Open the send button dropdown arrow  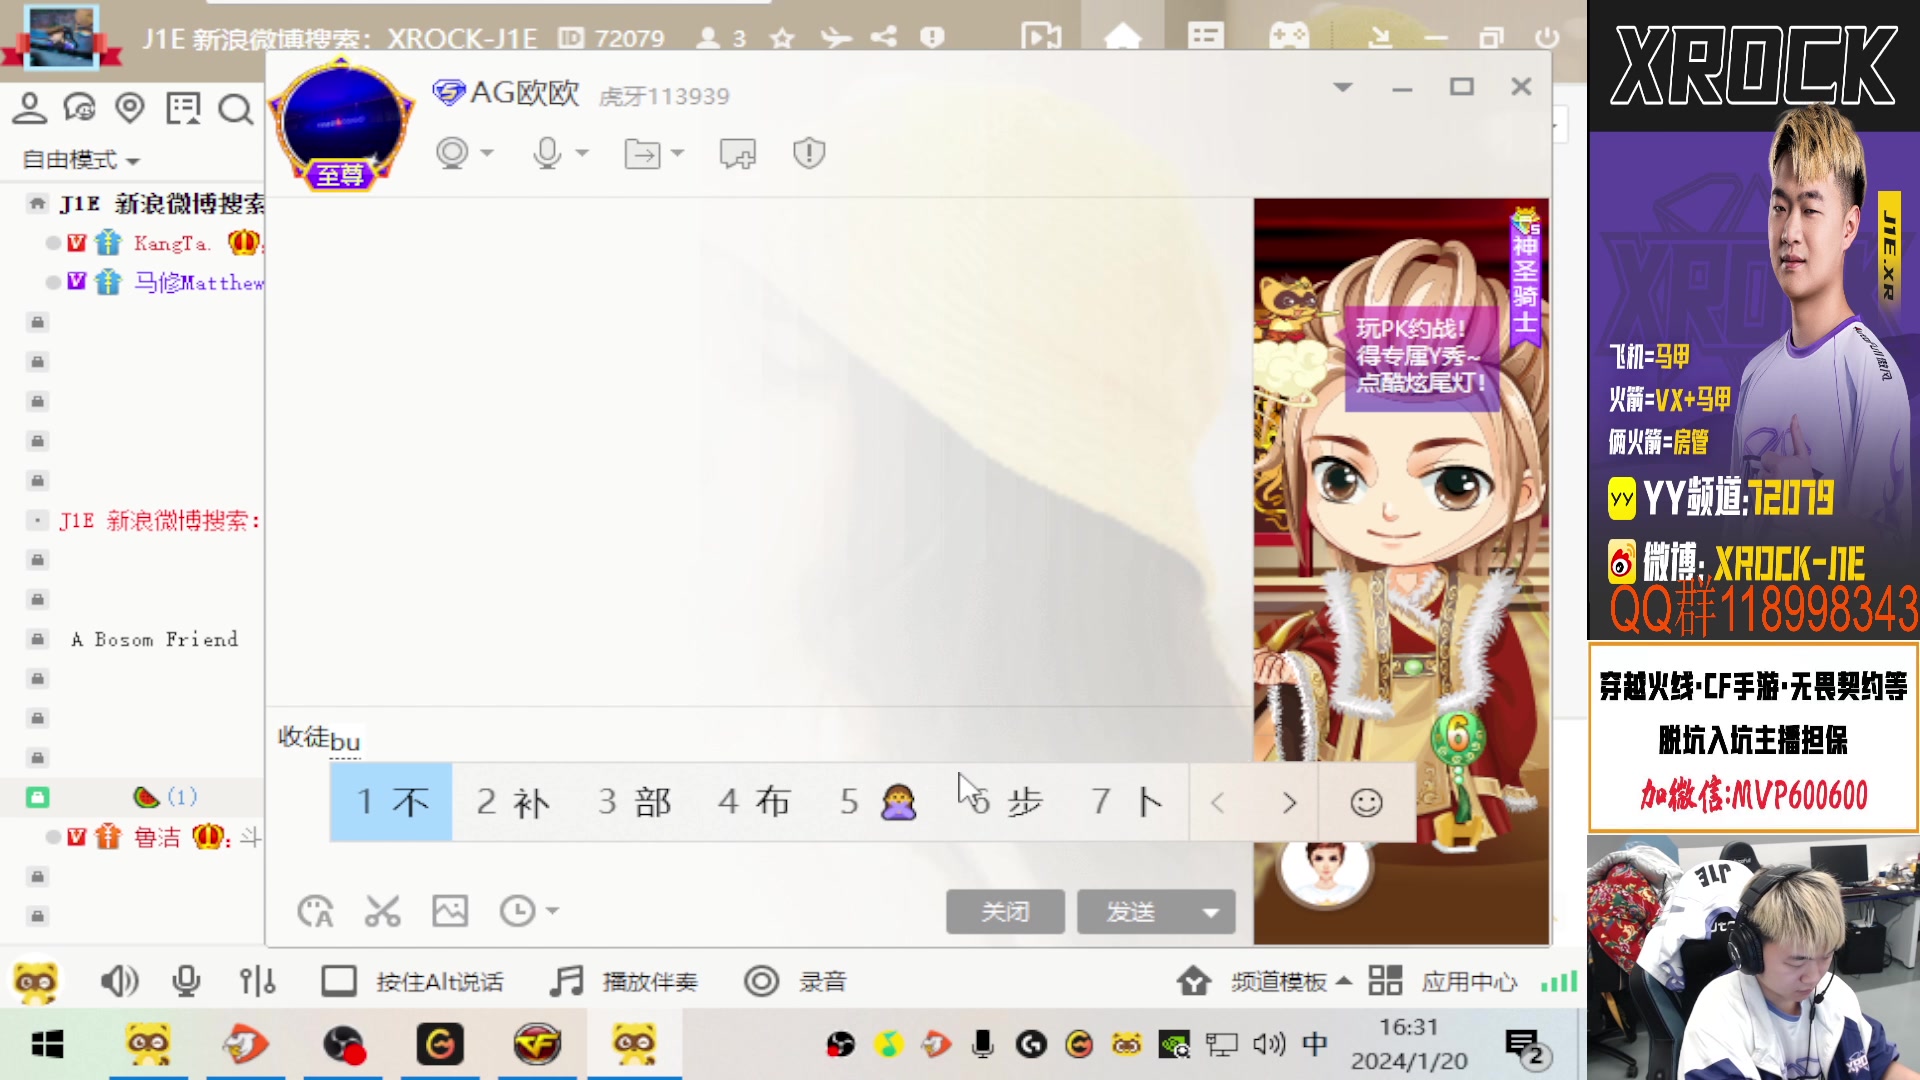pyautogui.click(x=1211, y=912)
